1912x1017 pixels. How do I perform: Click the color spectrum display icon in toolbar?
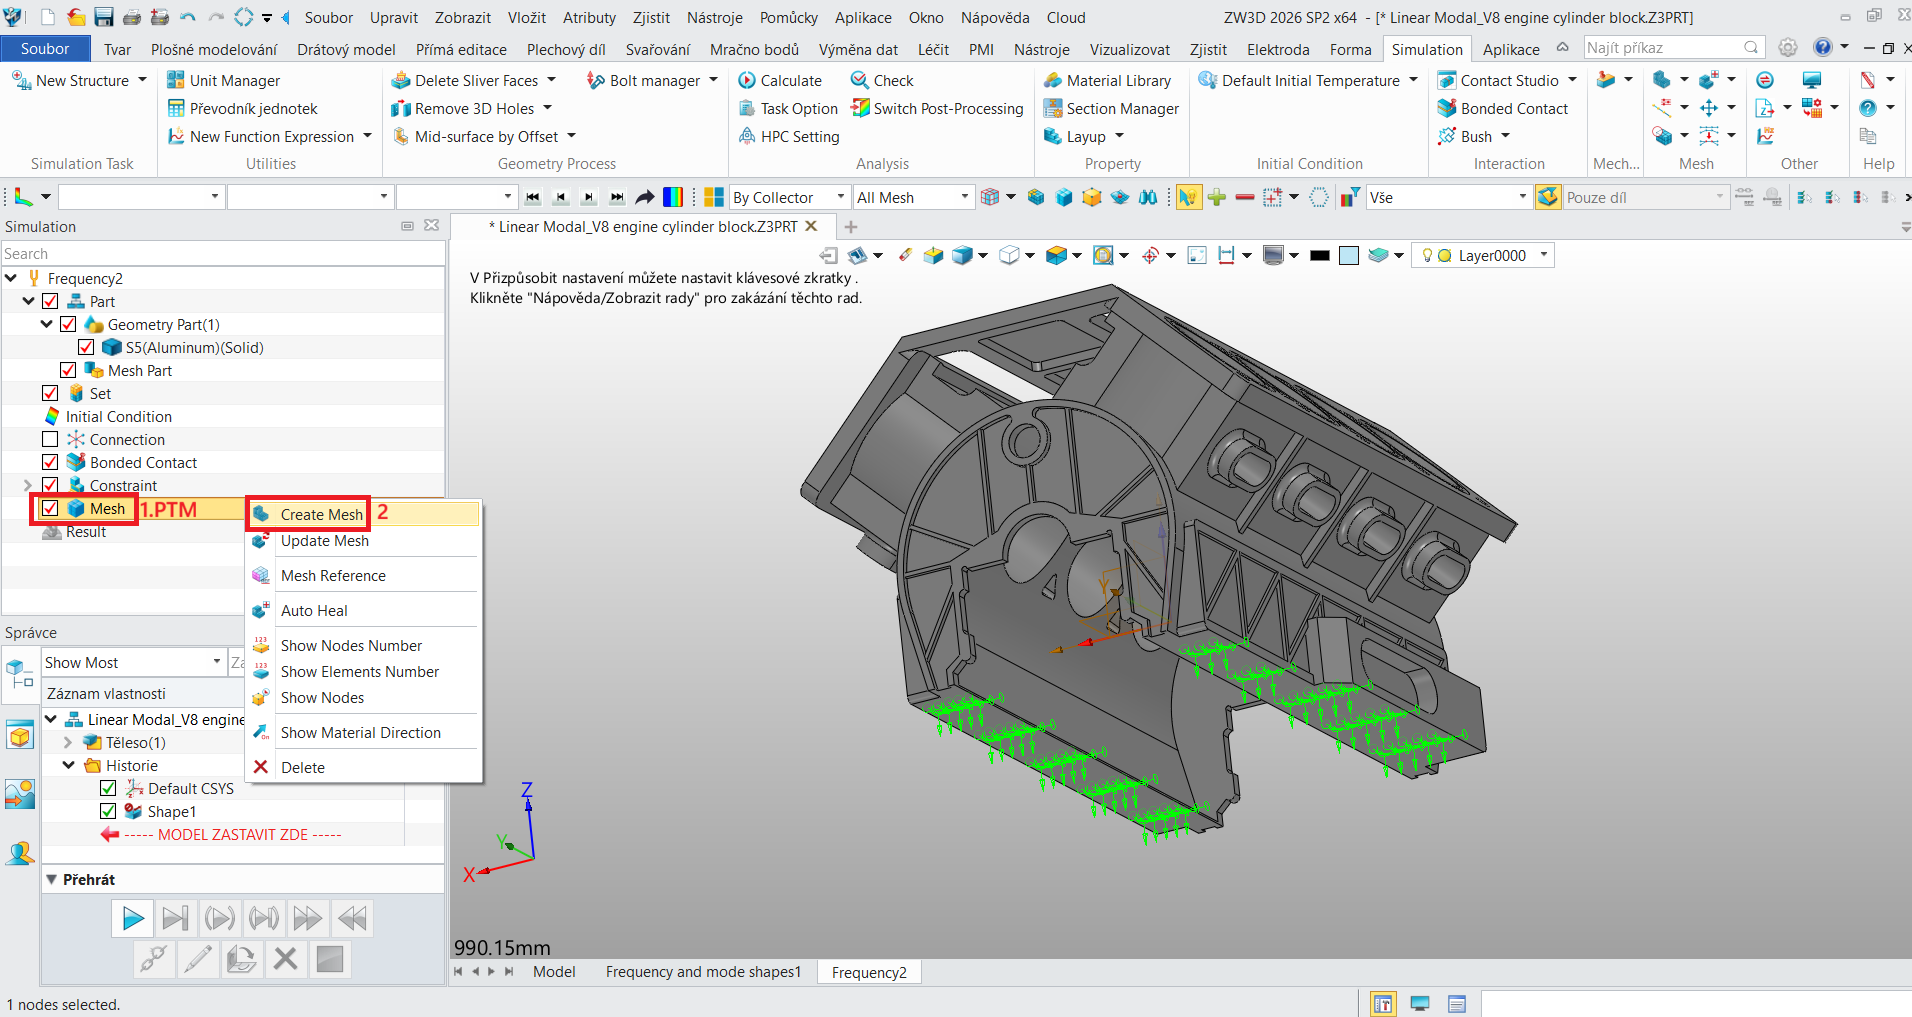673,197
